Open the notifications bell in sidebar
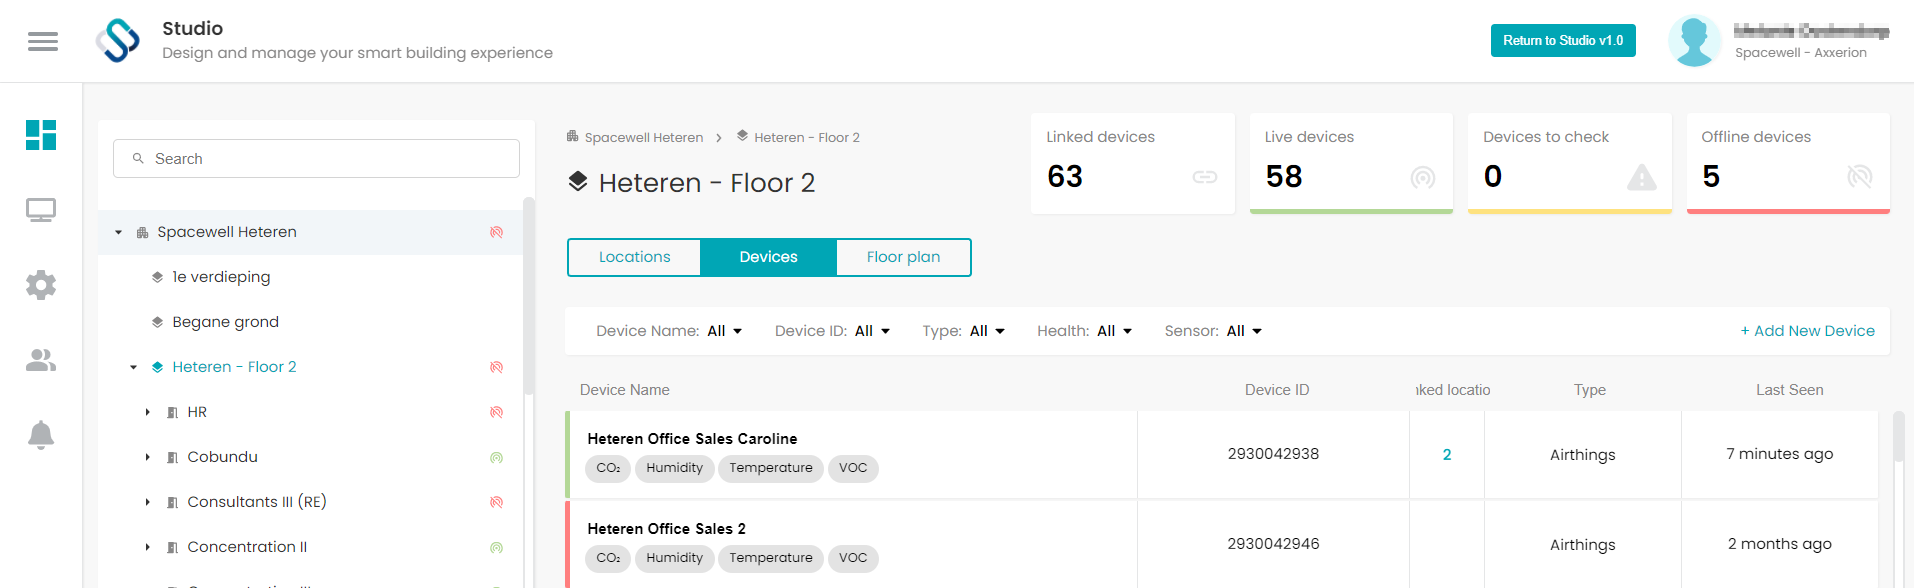The image size is (1914, 588). click(x=41, y=435)
